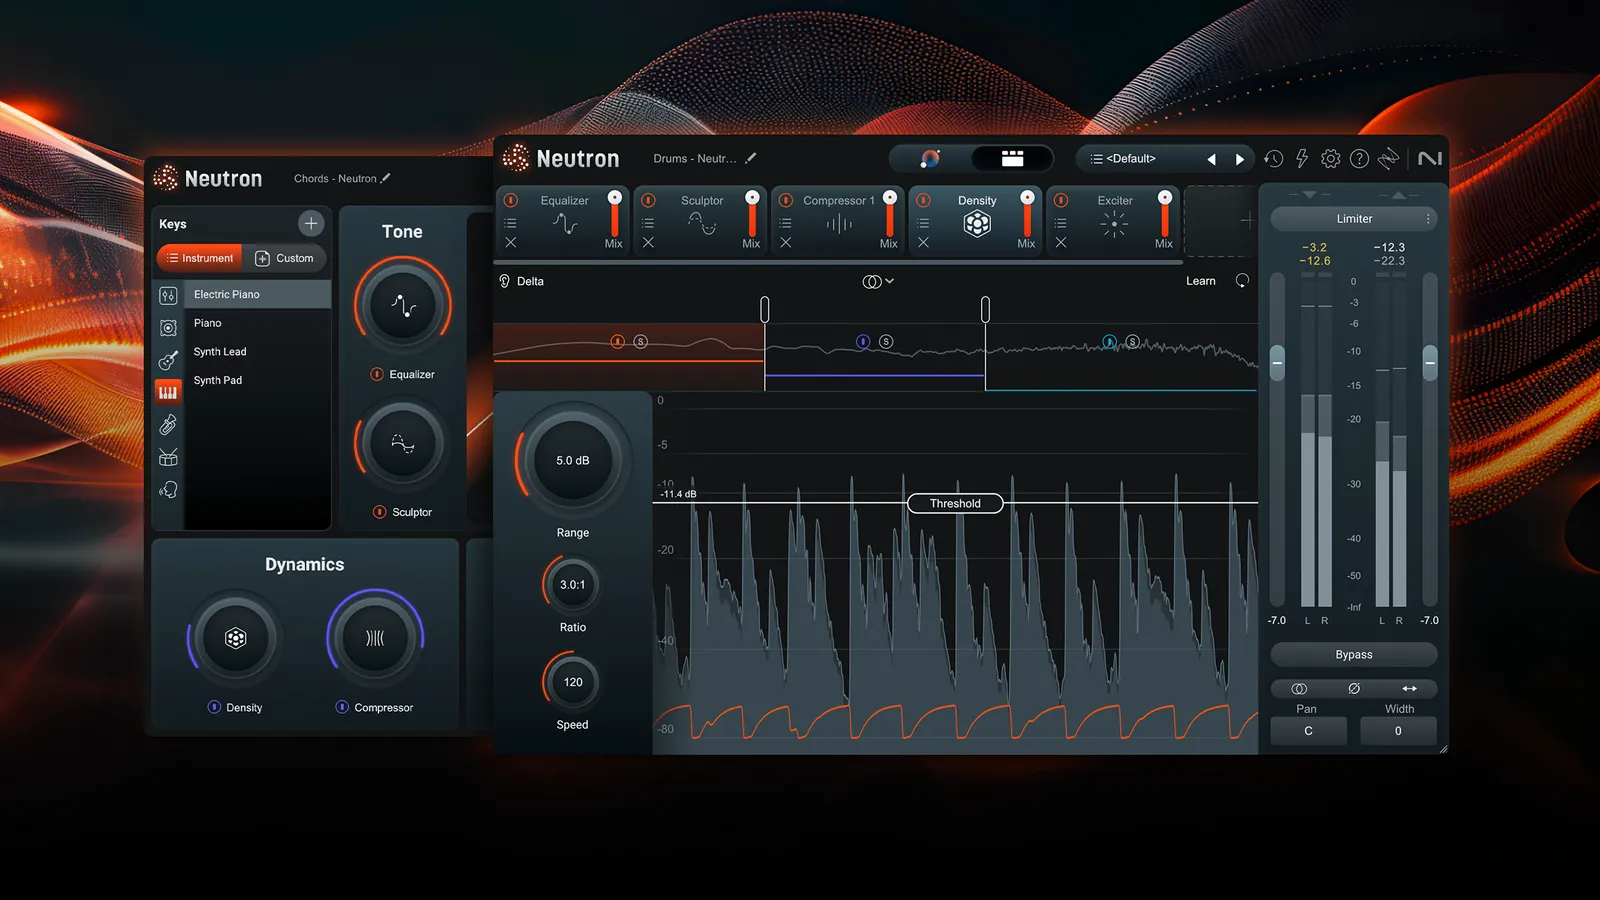Viewport: 1600px width, 900px height.
Task: Remove the Exciter module with its X
Action: [x=1061, y=243]
